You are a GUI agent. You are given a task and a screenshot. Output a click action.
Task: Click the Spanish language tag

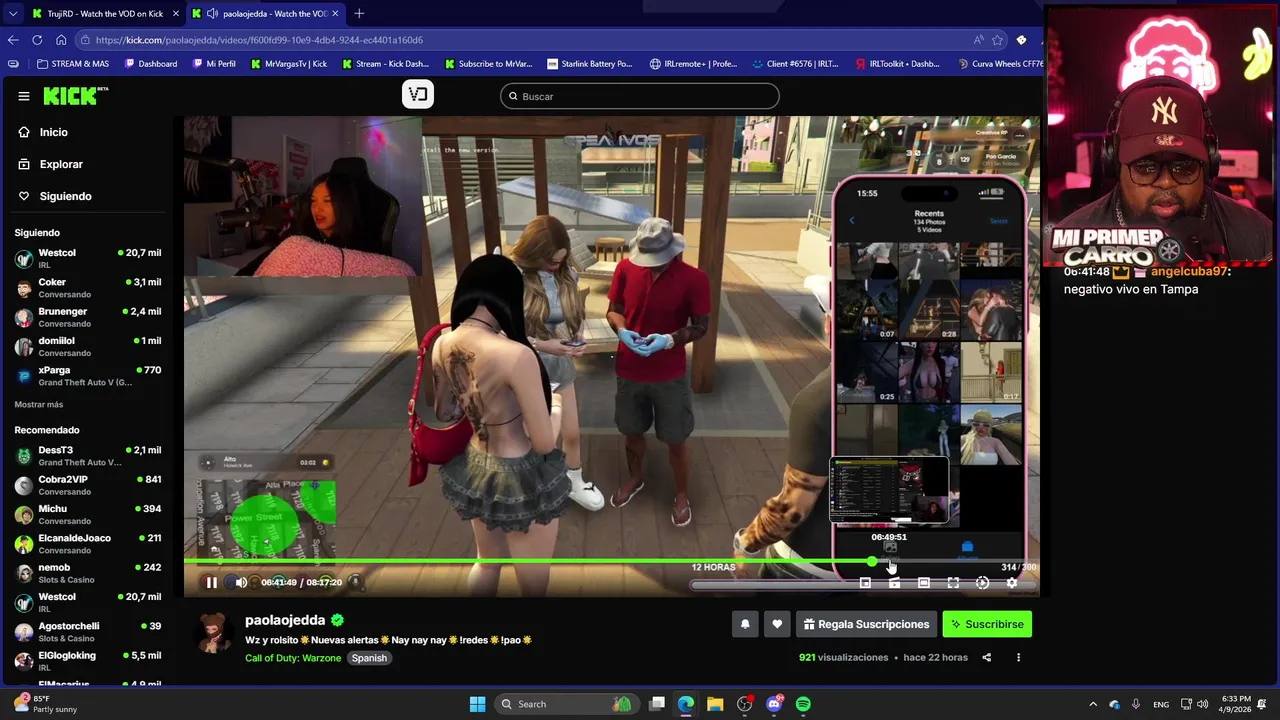[x=369, y=658]
